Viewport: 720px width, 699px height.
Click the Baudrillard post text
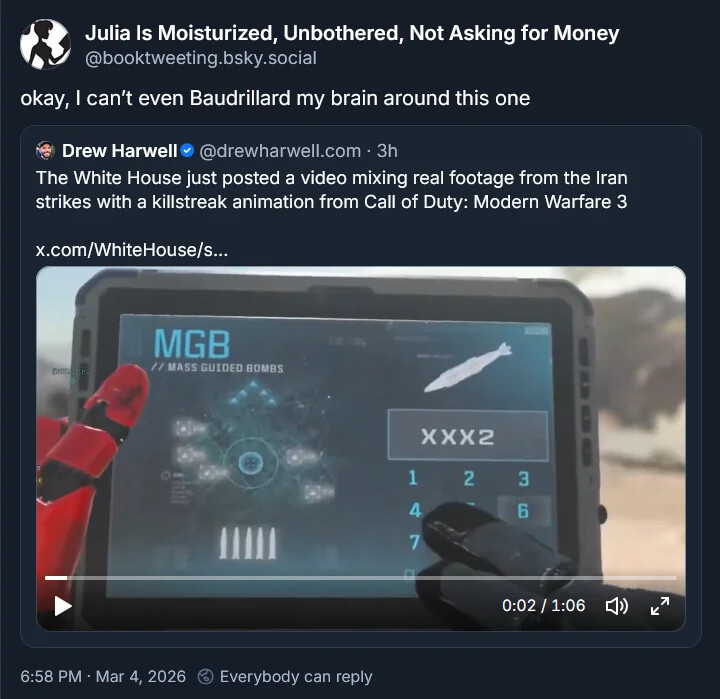pos(275,98)
